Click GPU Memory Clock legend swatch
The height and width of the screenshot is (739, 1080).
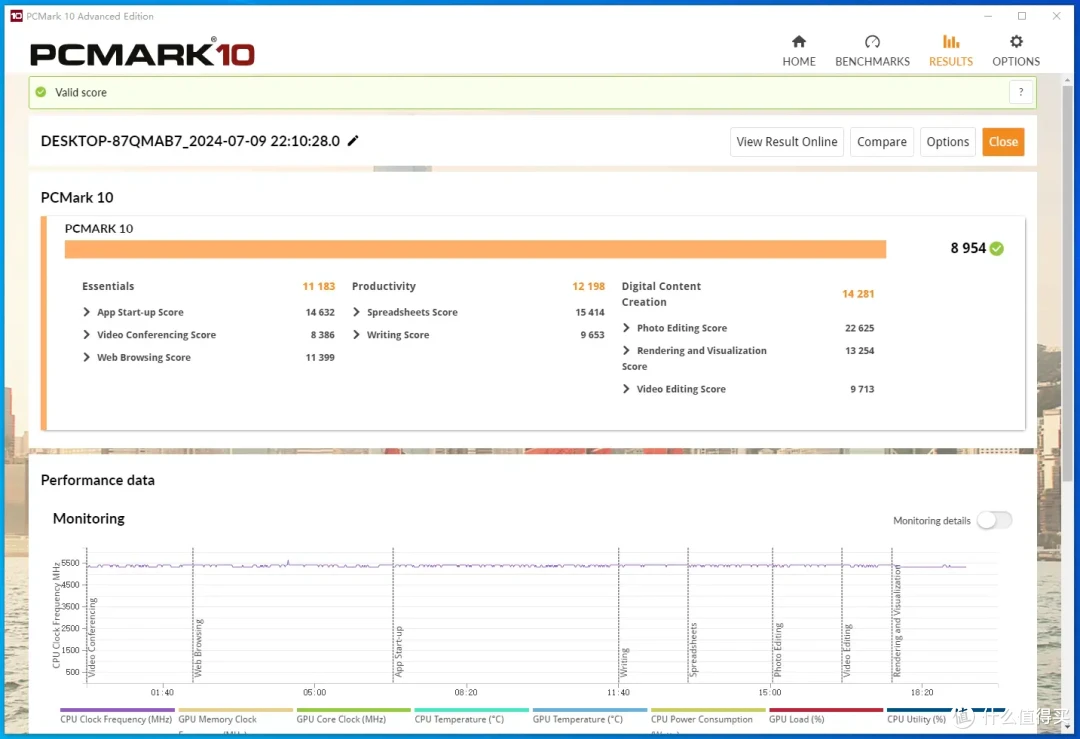tap(236, 709)
